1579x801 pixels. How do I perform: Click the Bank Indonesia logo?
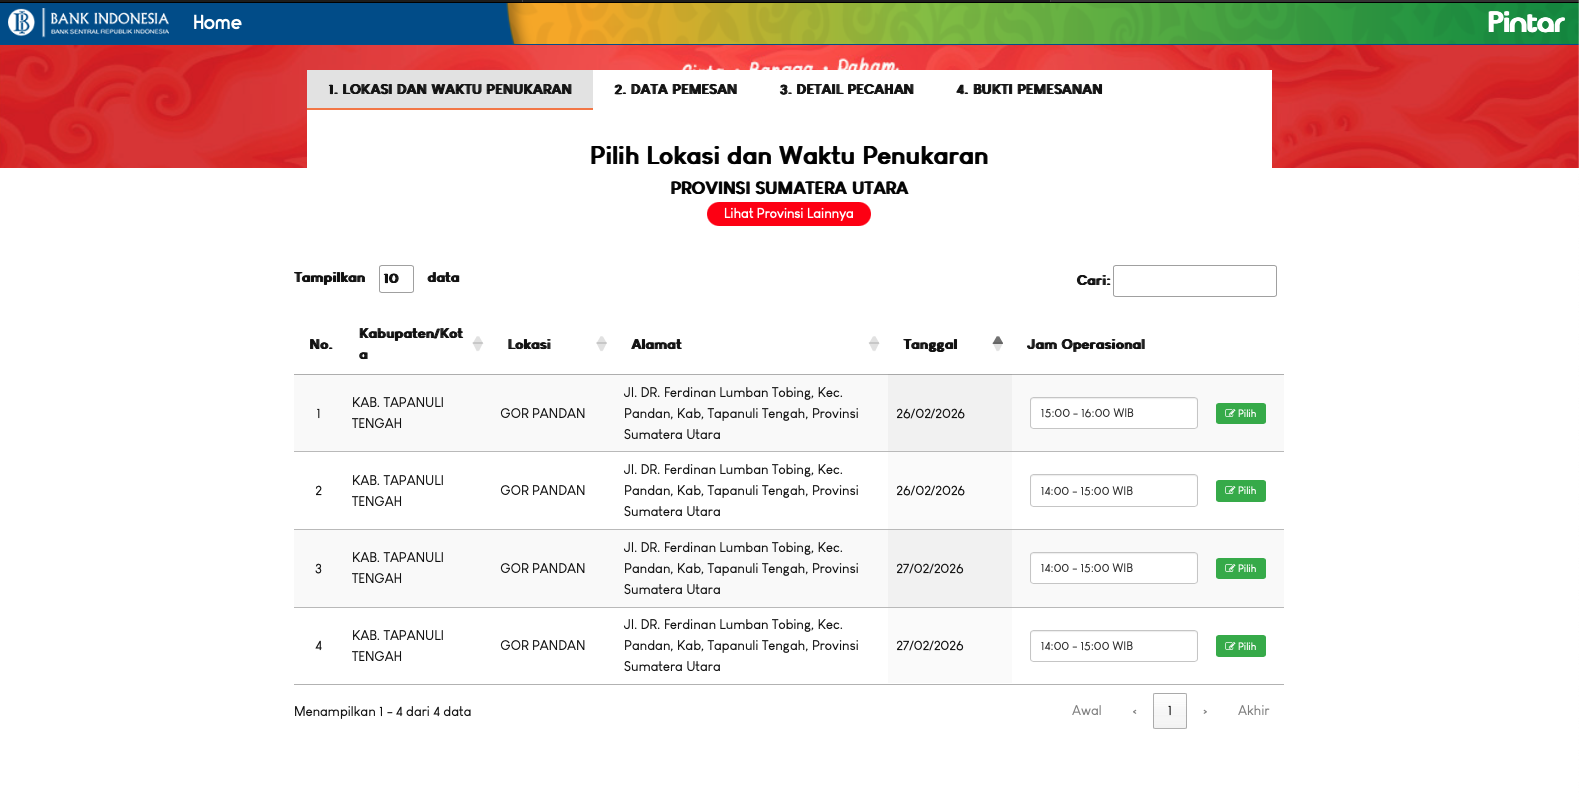tap(89, 22)
